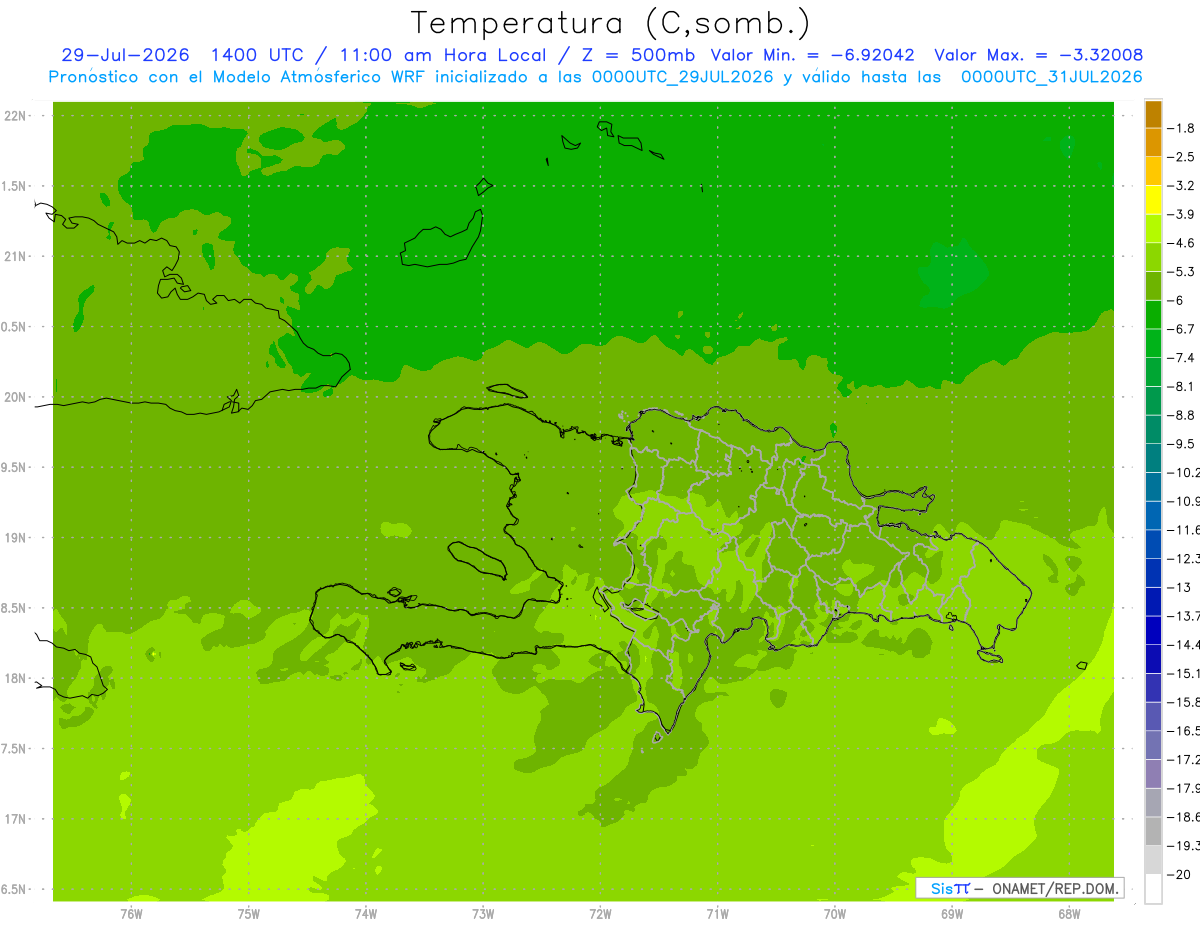This screenshot has width=1200, height=927.
Task: Click the "-1.8" color bar label
Action: (1183, 128)
